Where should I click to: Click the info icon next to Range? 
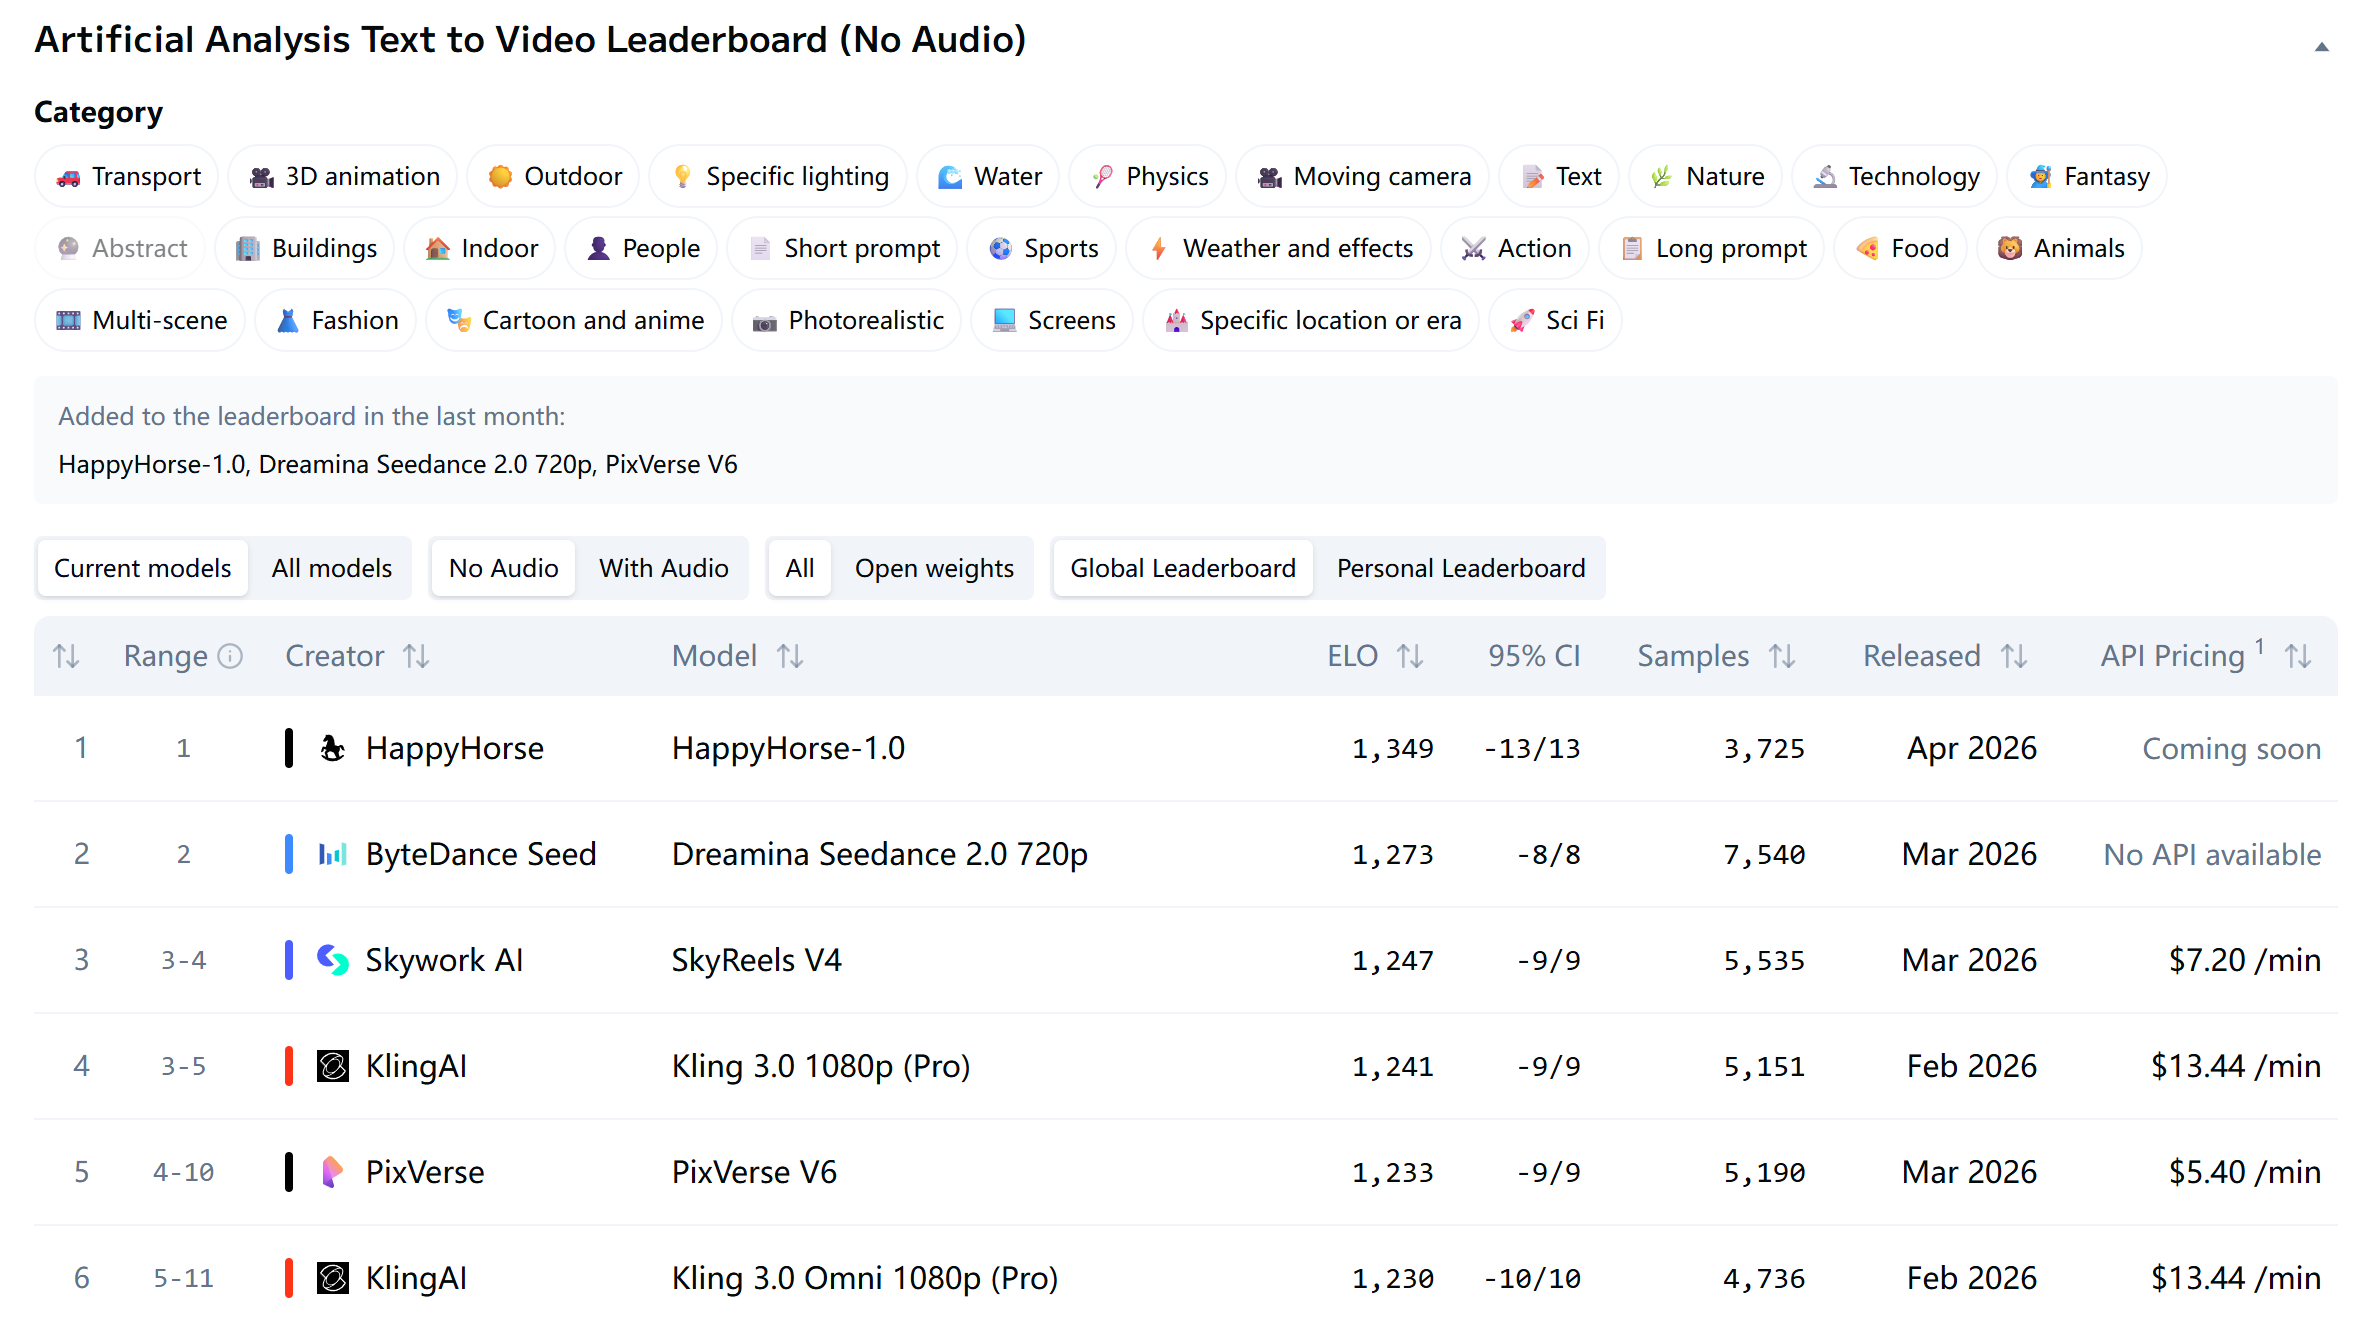pyautogui.click(x=231, y=656)
